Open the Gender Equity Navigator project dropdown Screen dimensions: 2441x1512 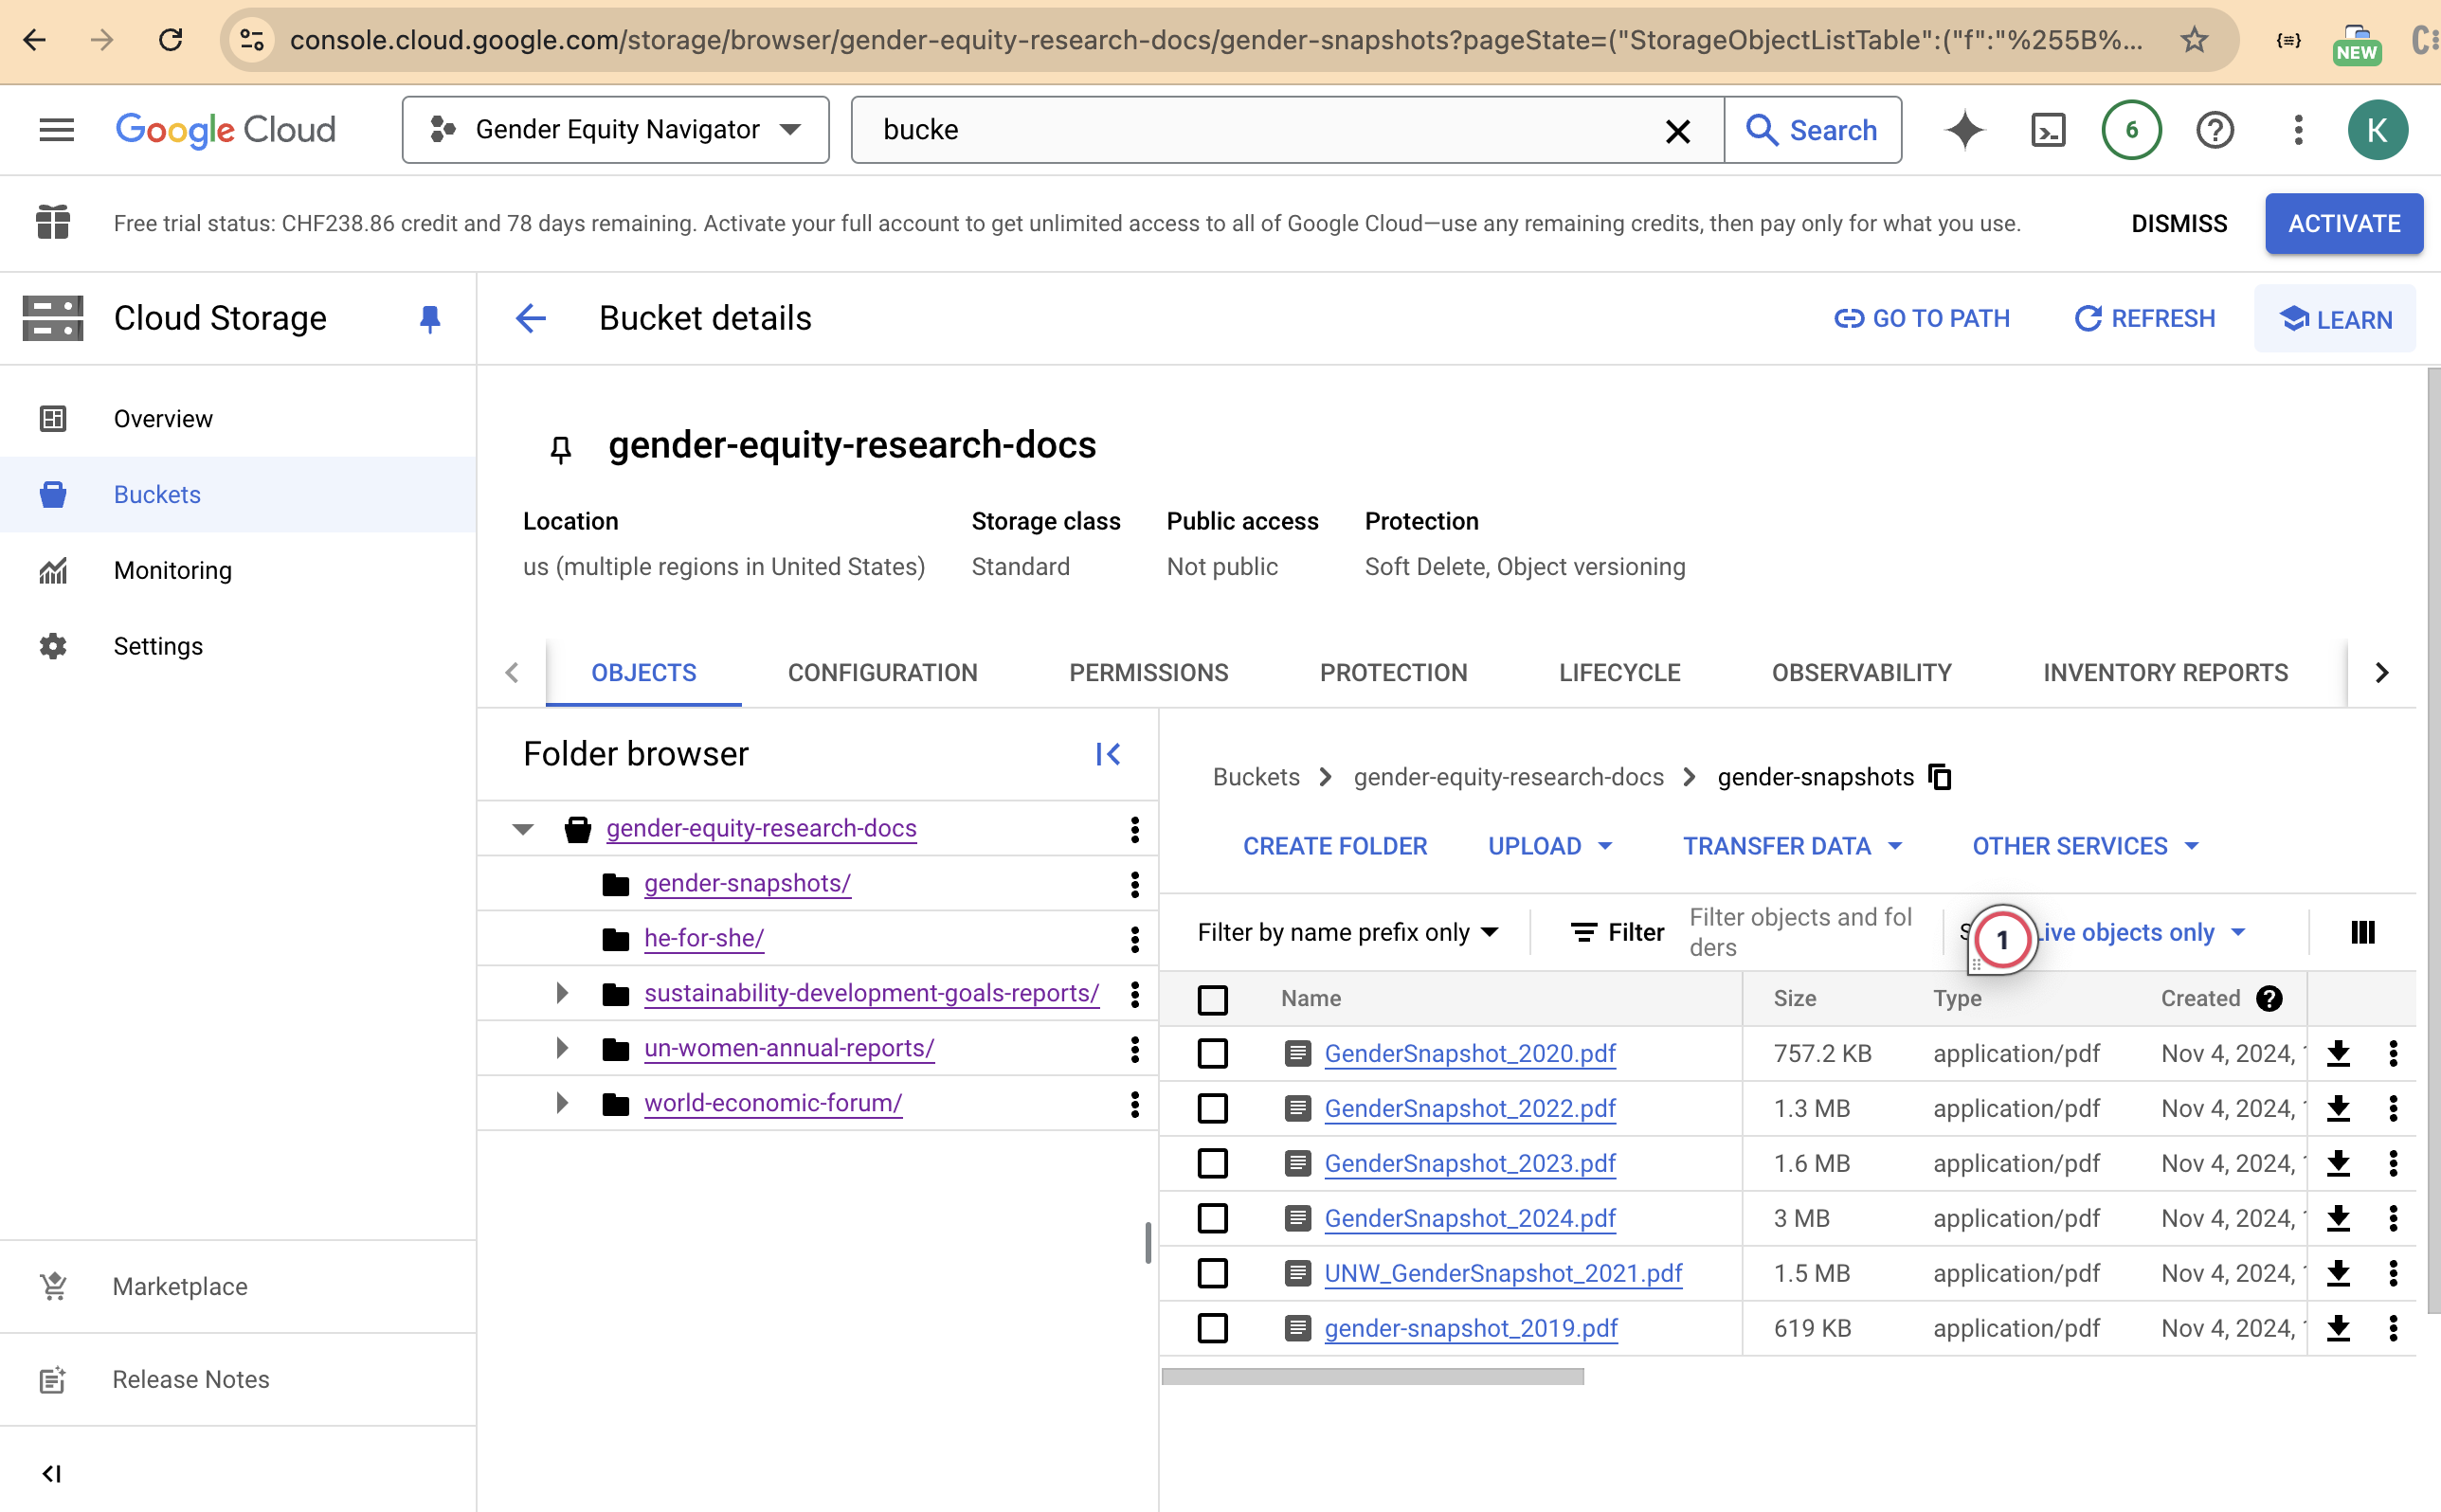[614, 129]
